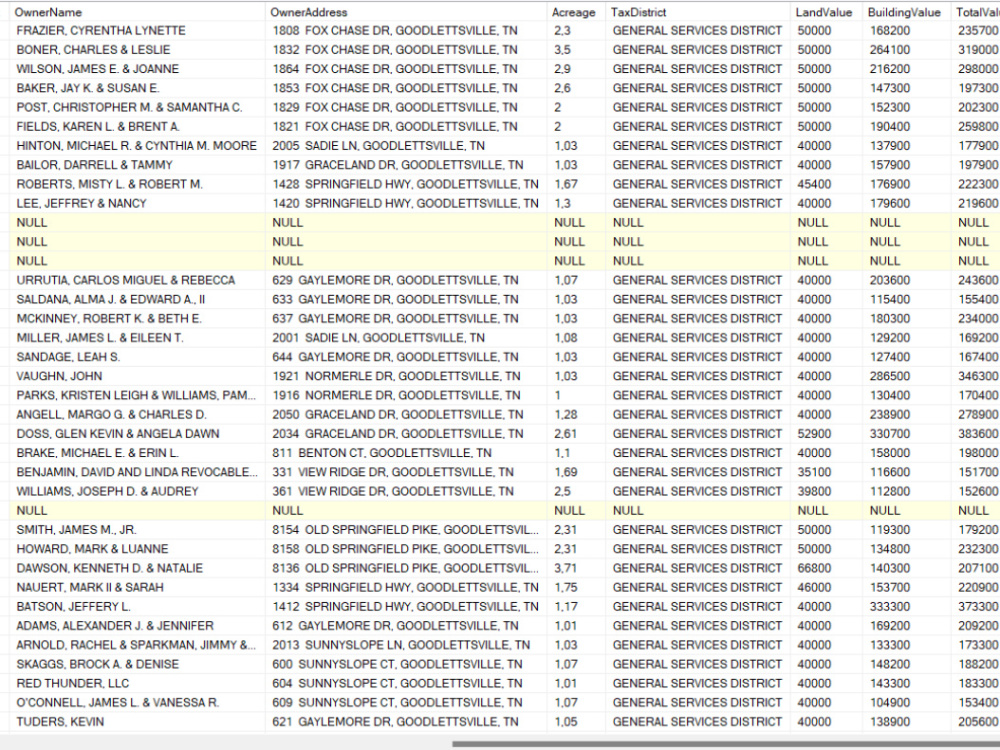Select cell ROBERTS, MISTY L. & ROBERT M.
Screen dimensions: 1000x750
tap(137, 184)
